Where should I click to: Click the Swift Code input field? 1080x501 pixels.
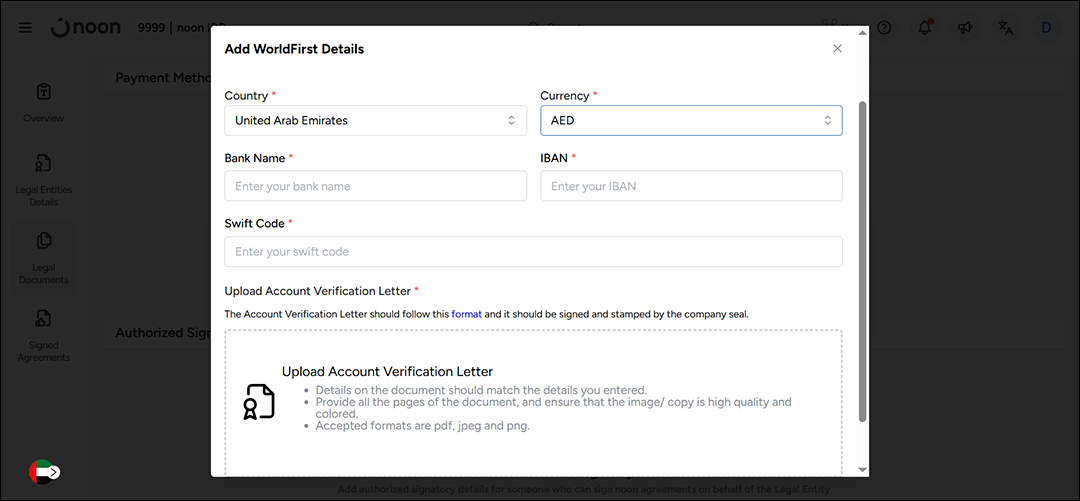pyautogui.click(x=533, y=252)
